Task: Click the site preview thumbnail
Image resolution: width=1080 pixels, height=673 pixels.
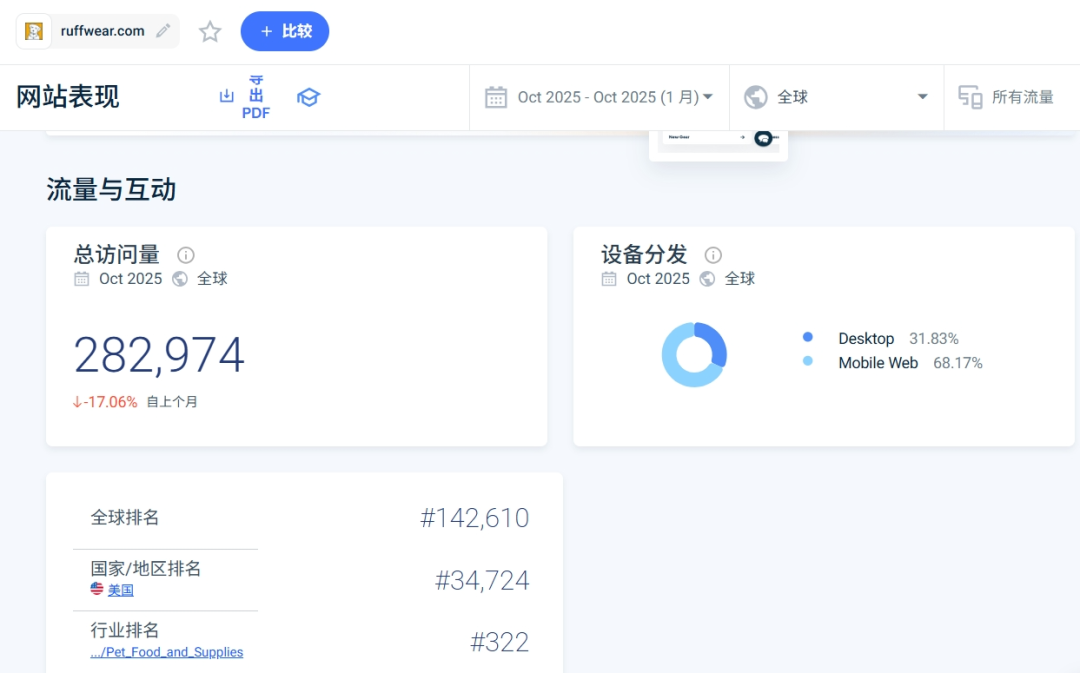Action: [718, 145]
